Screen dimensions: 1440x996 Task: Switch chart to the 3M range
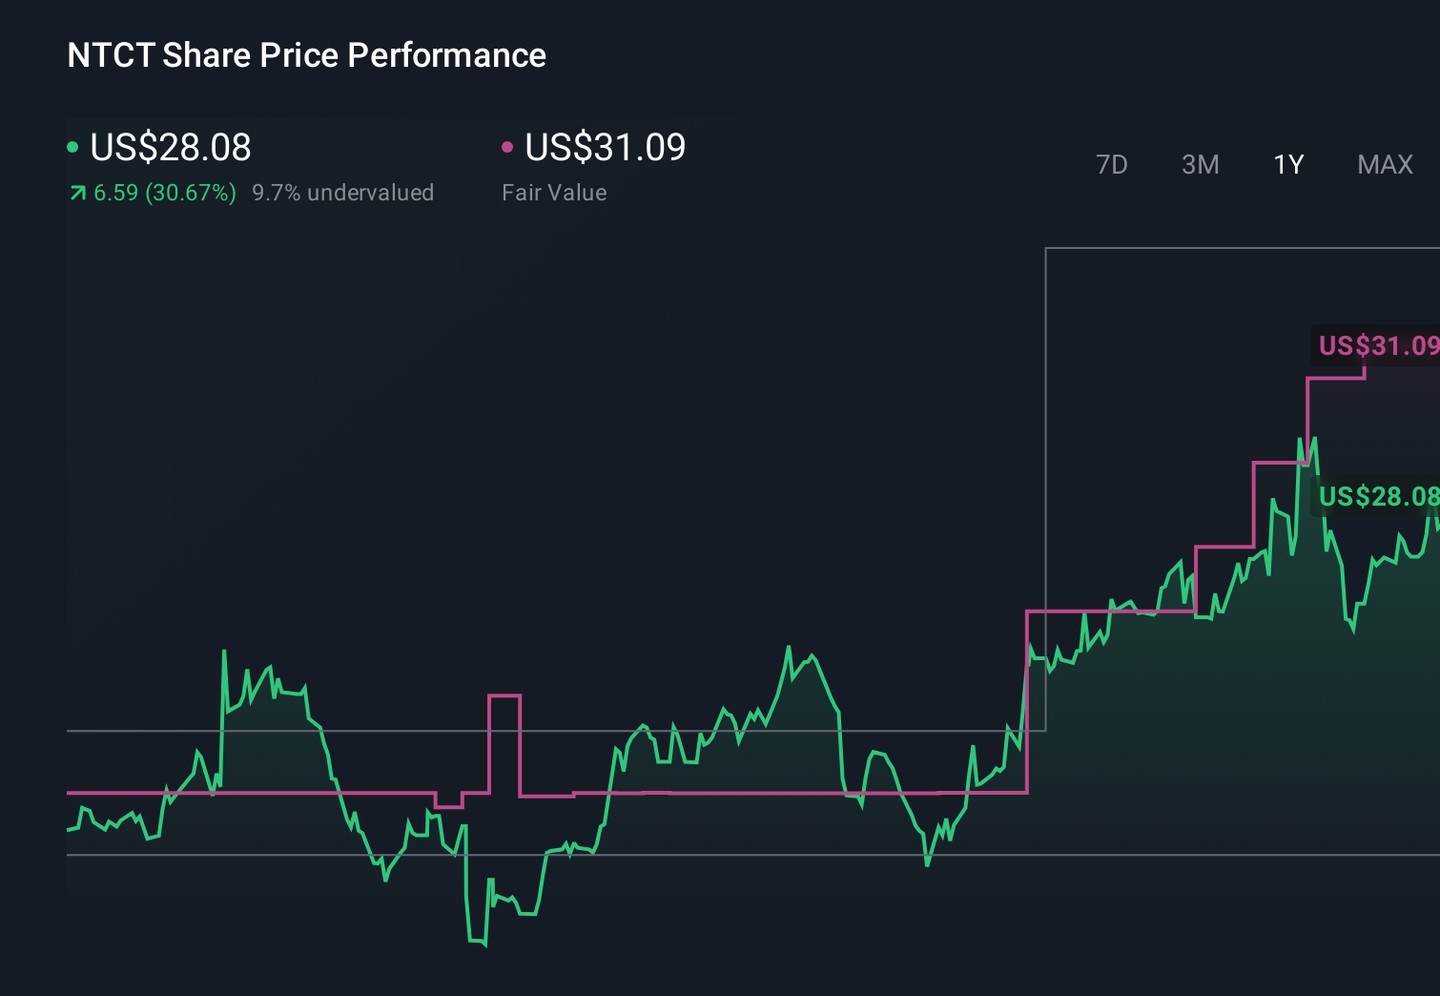click(1200, 164)
